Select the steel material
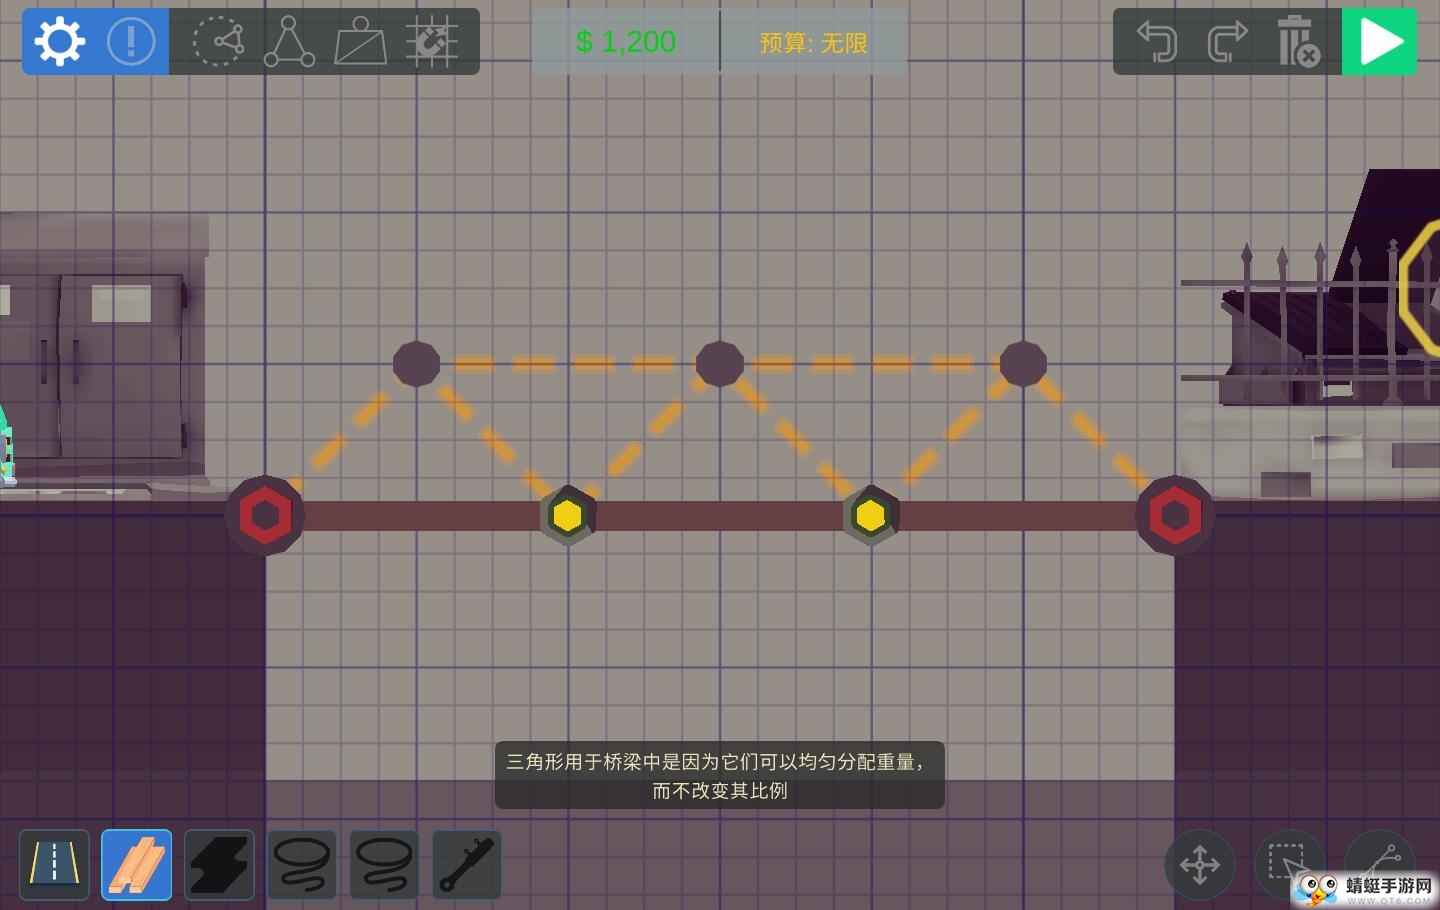This screenshot has height=910, width=1440. pyautogui.click(x=219, y=864)
